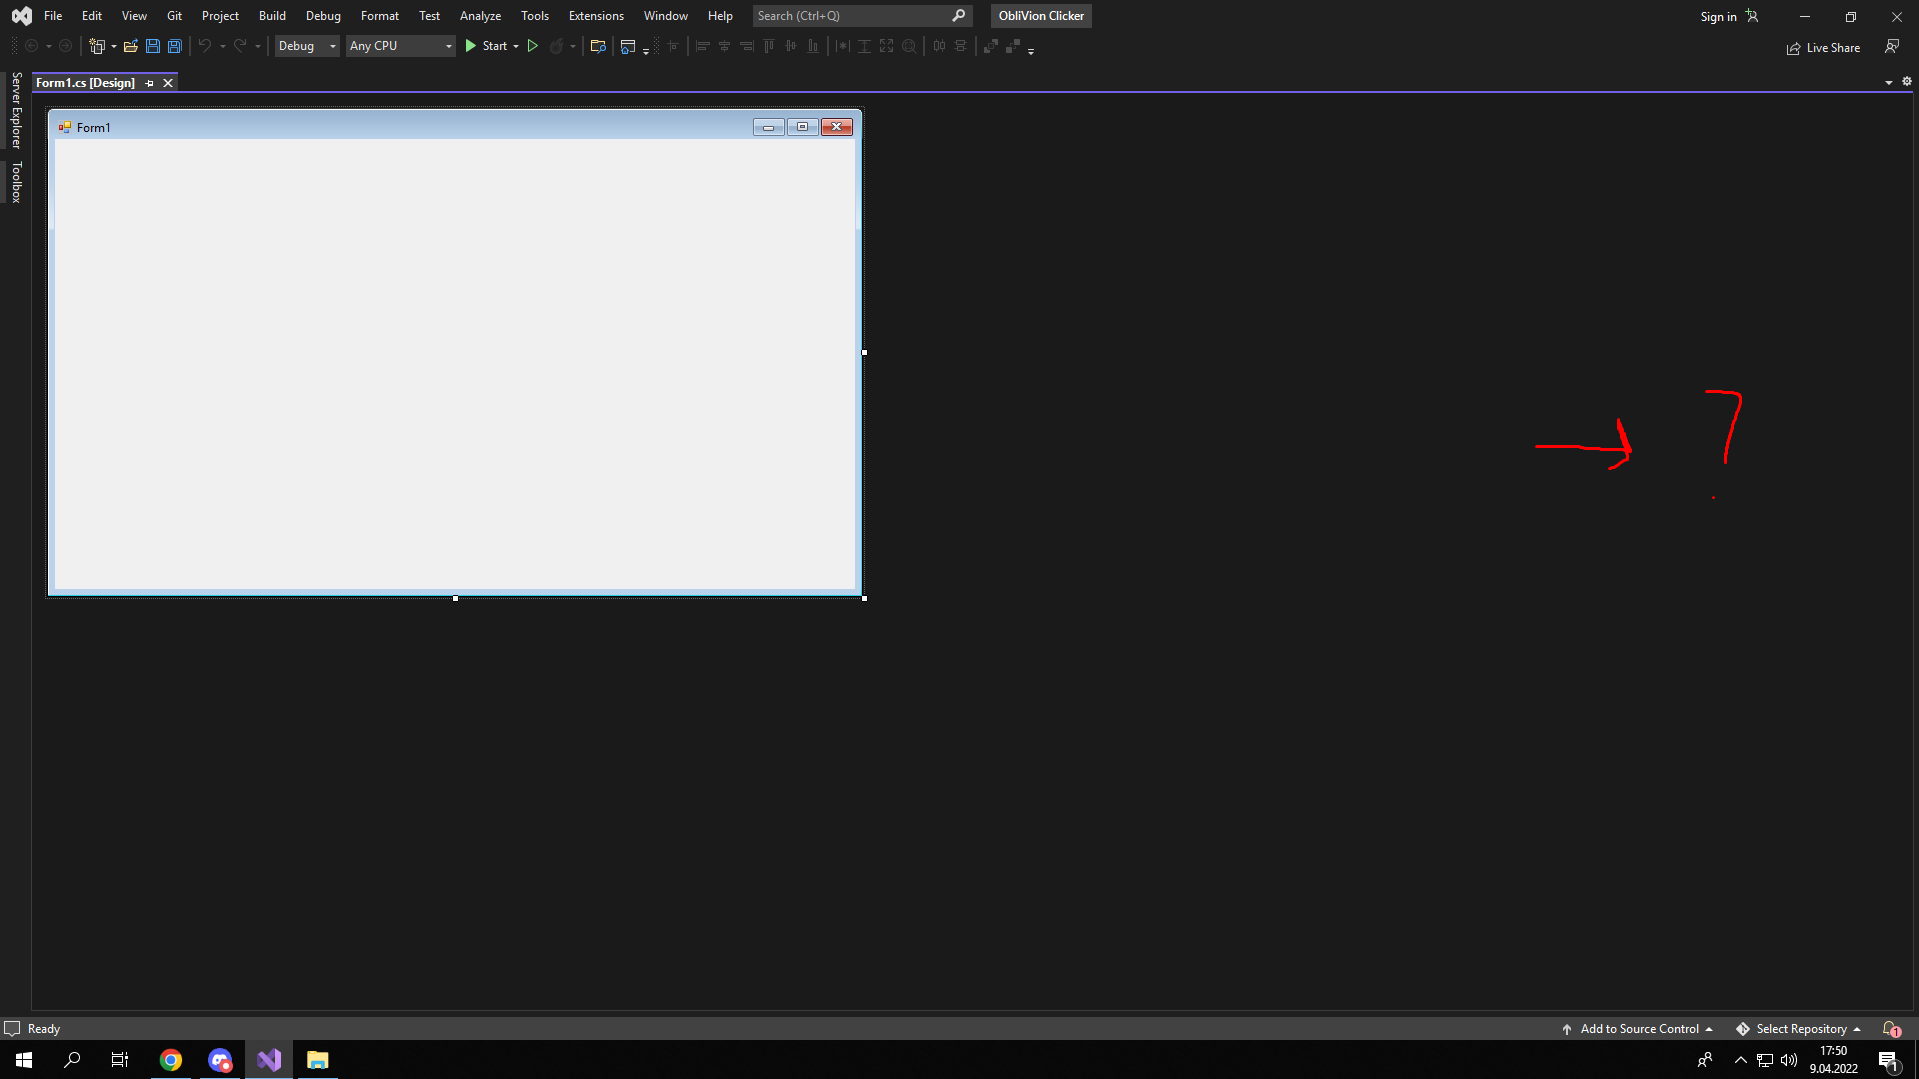This screenshot has height=1079, width=1919.
Task: Click the Send to Back icon
Action: pos(1012,46)
